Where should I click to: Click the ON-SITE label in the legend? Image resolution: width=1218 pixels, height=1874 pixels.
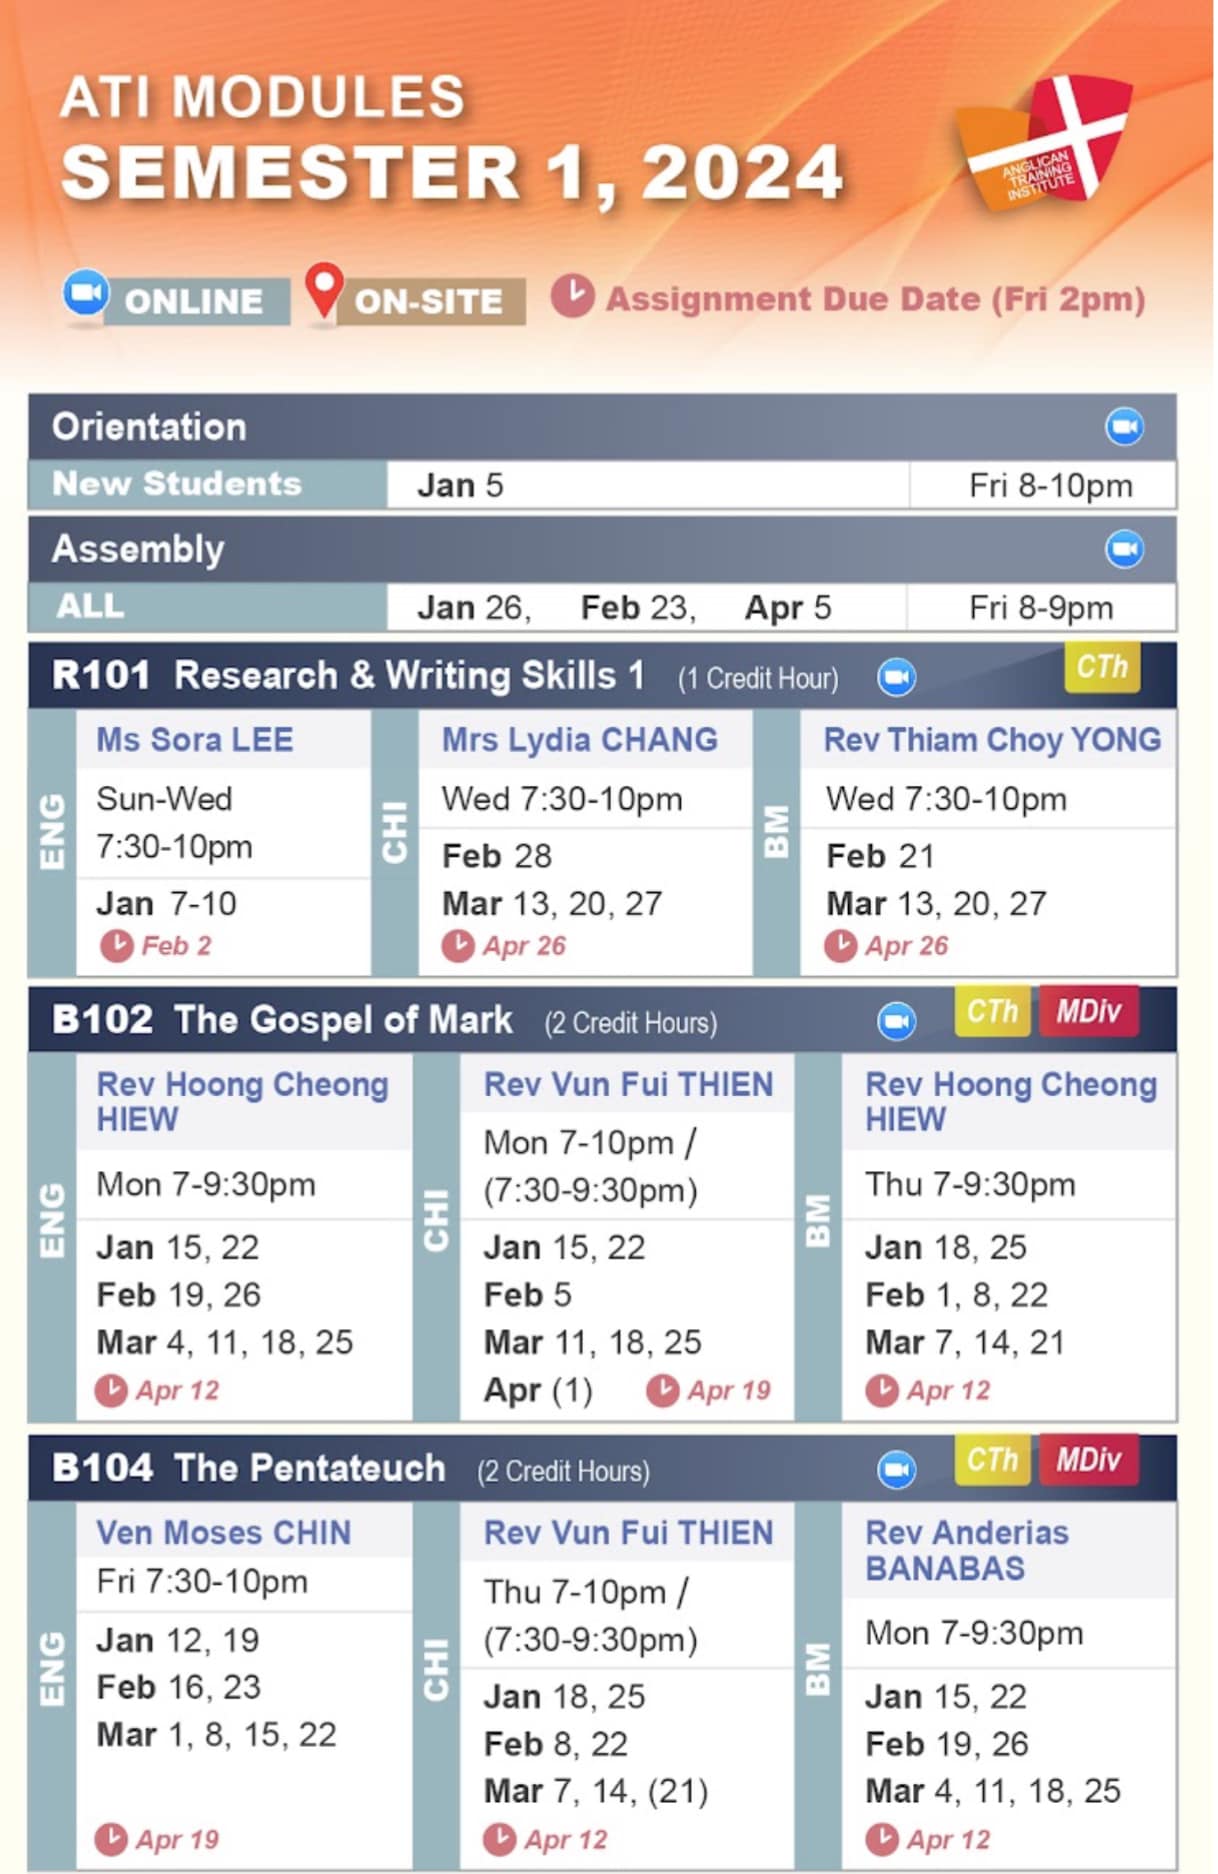pos(428,301)
